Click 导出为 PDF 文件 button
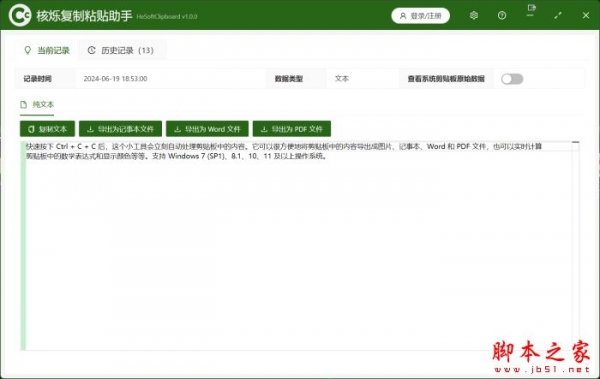 [292, 129]
